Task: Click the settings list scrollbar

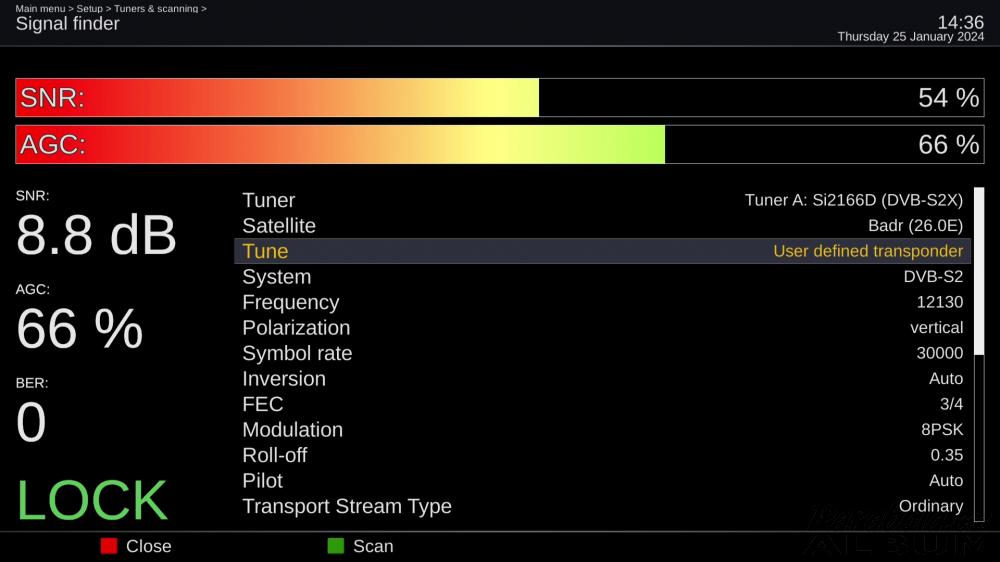Action: click(x=979, y=354)
